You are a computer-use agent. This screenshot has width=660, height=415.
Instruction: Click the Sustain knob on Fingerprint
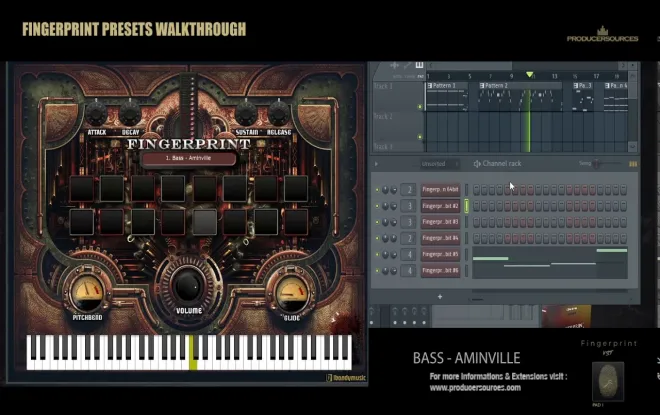point(246,114)
